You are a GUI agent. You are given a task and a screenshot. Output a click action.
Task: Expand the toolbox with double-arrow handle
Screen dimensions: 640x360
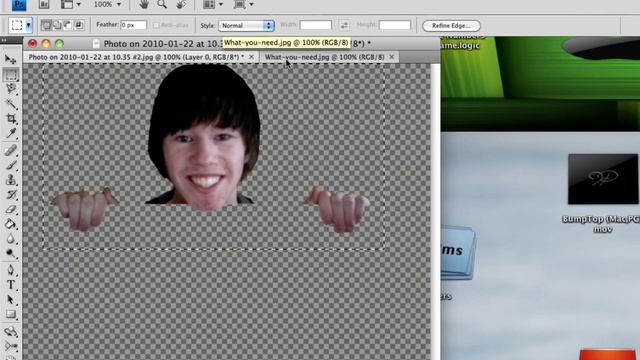click(4, 40)
